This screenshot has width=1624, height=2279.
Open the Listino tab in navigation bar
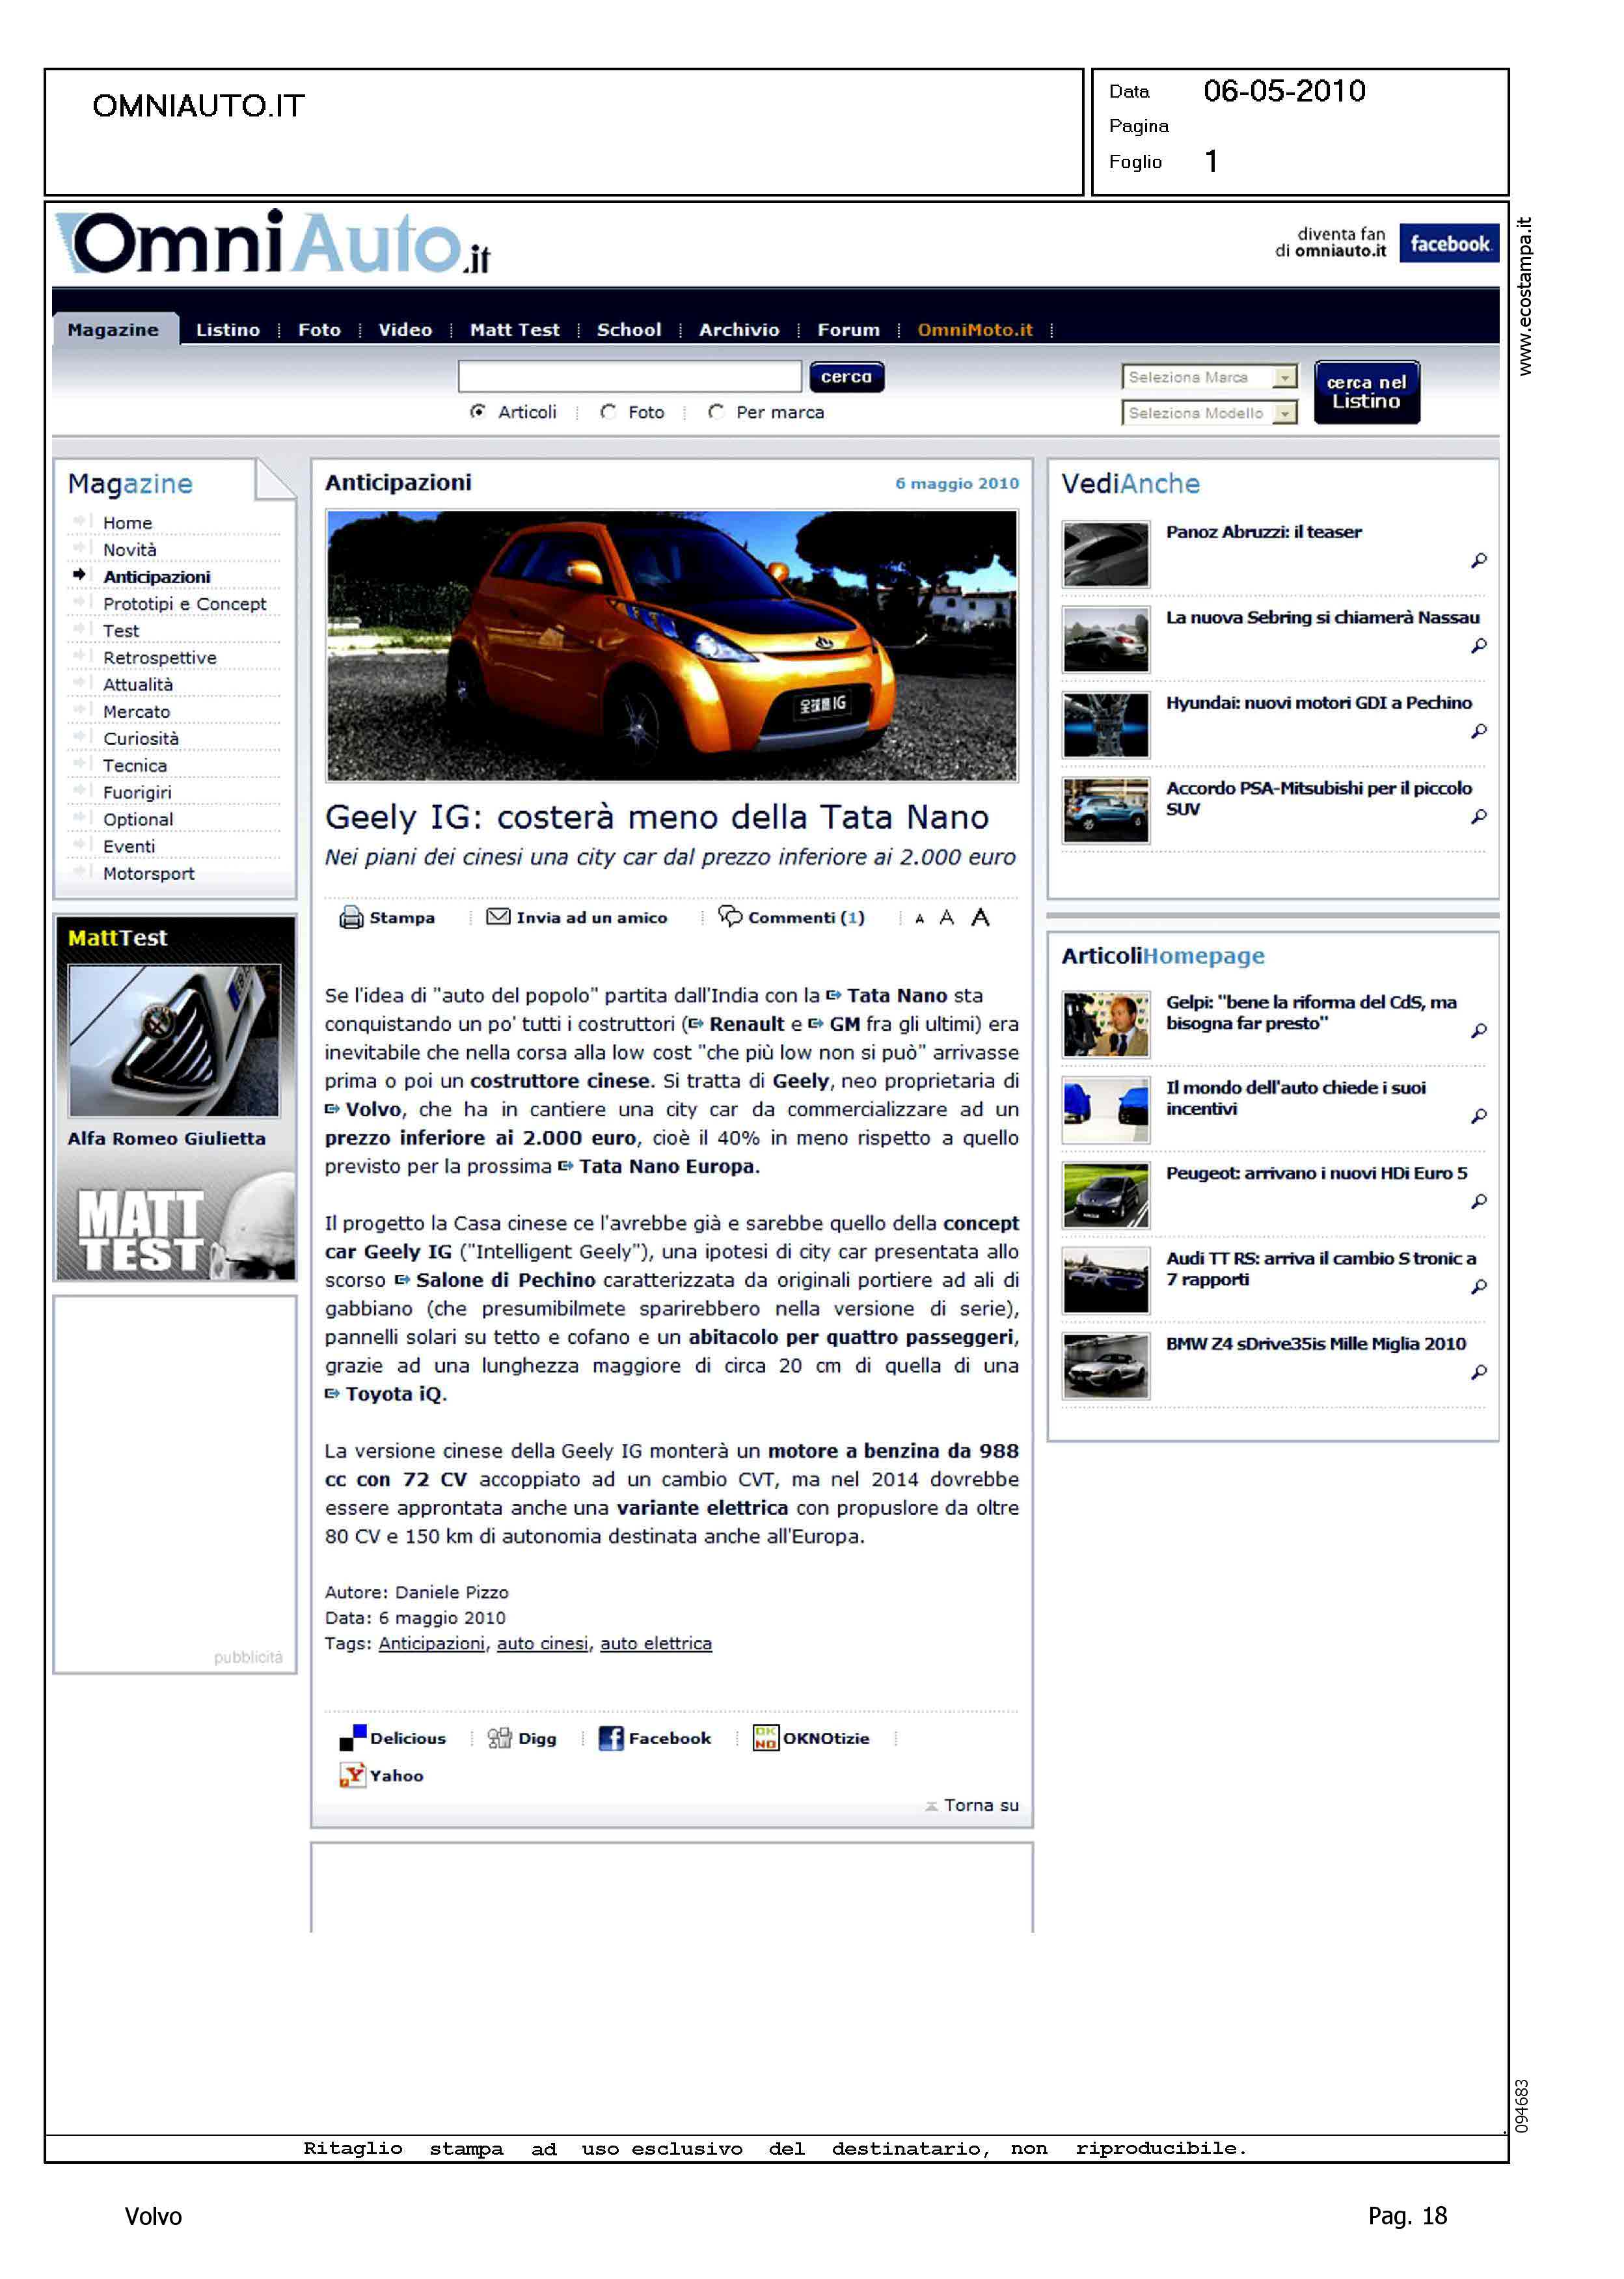(x=227, y=329)
